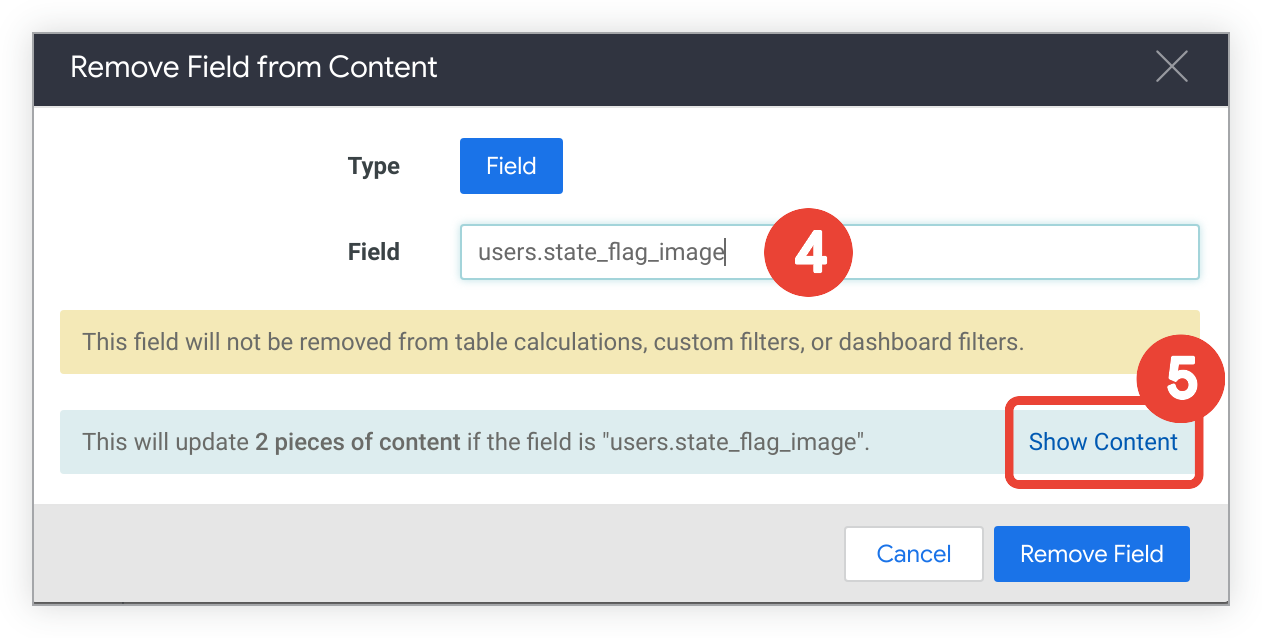Confirm with the Remove Field button

pyautogui.click(x=1091, y=554)
